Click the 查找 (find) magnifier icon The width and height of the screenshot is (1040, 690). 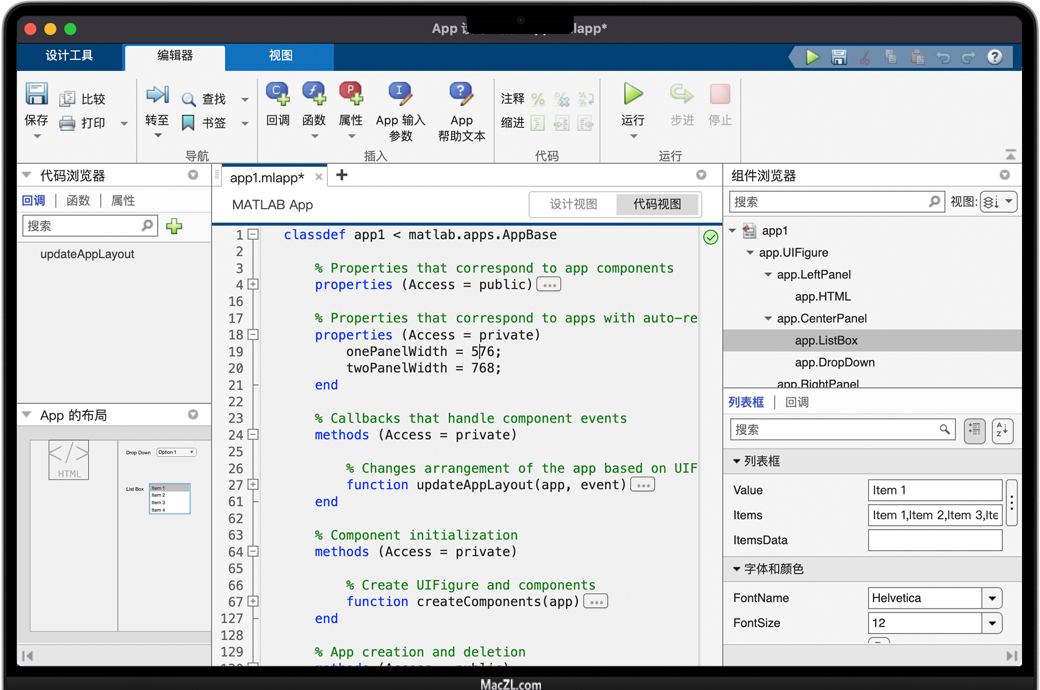189,100
